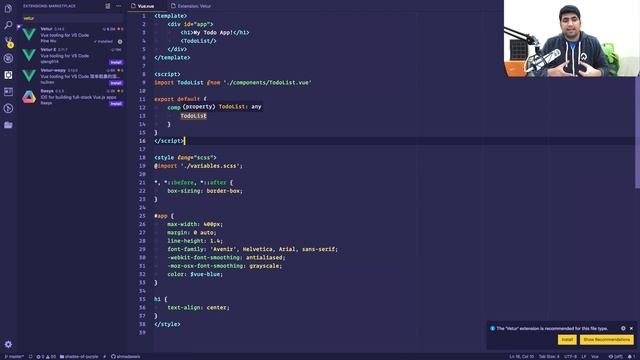
Task: Open the folder icon at activity bar bottom
Action: (8, 125)
